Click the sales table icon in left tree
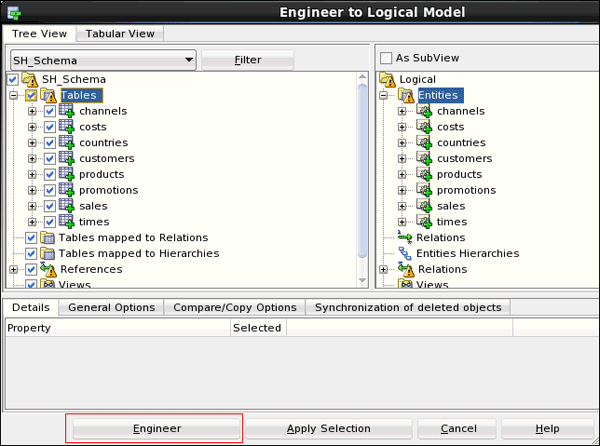 coord(67,206)
